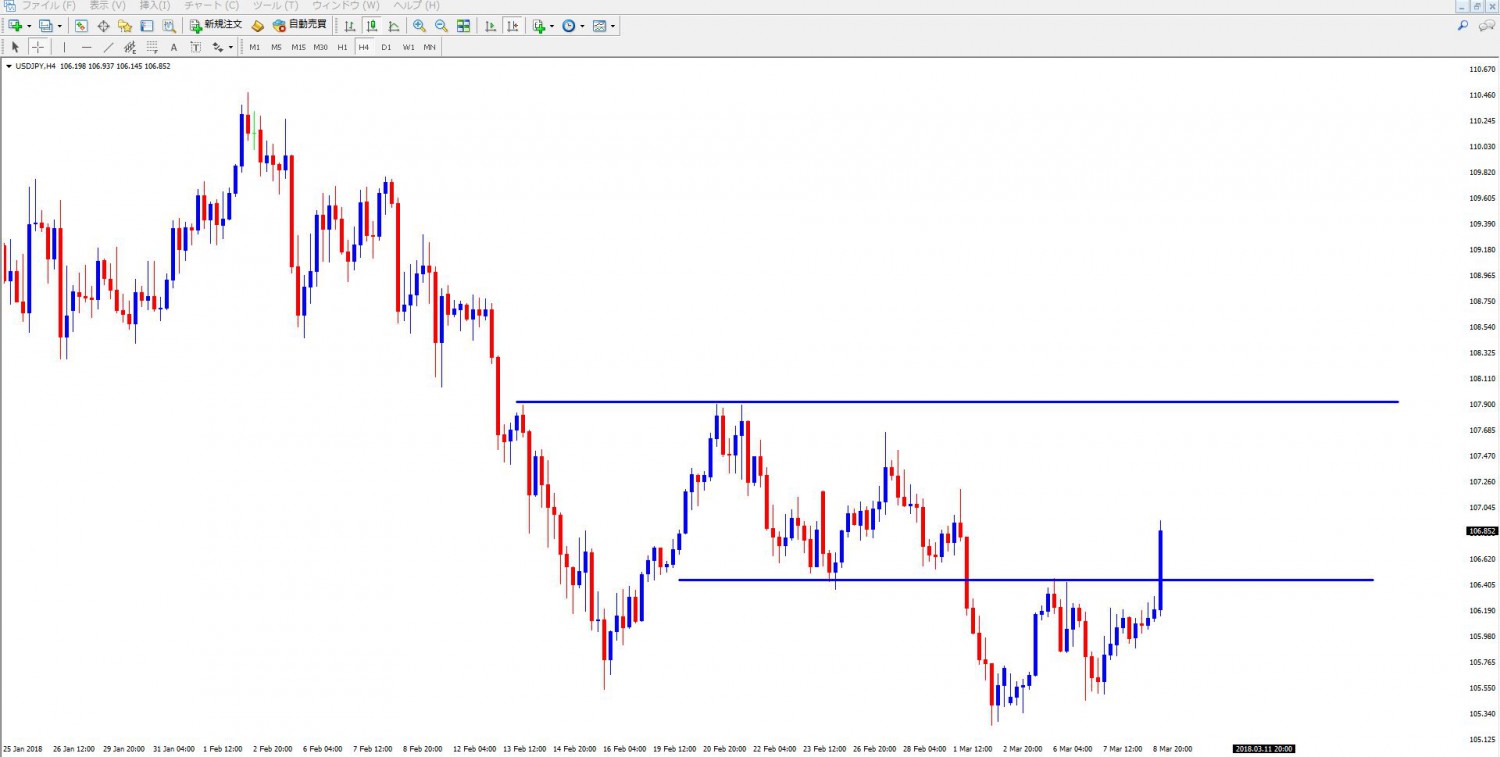Expand the templates dropdown arrow
This screenshot has height=757, width=1500.
(x=612, y=26)
